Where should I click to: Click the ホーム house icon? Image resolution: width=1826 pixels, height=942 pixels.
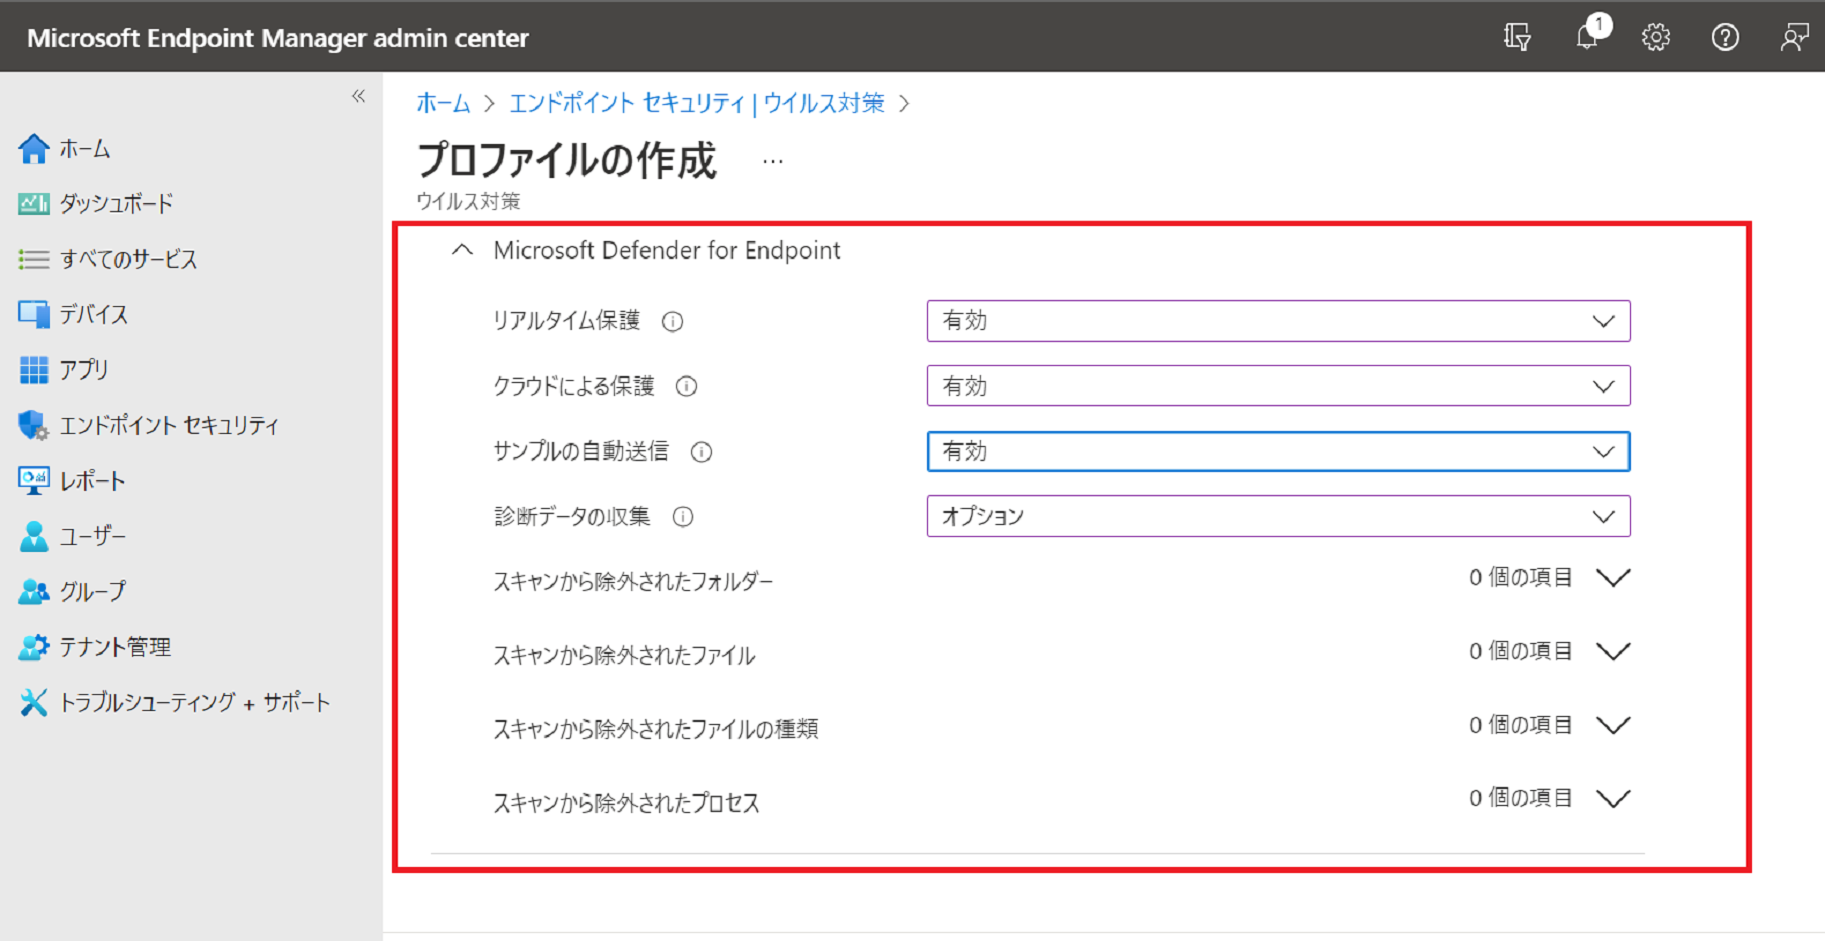tap(33, 149)
